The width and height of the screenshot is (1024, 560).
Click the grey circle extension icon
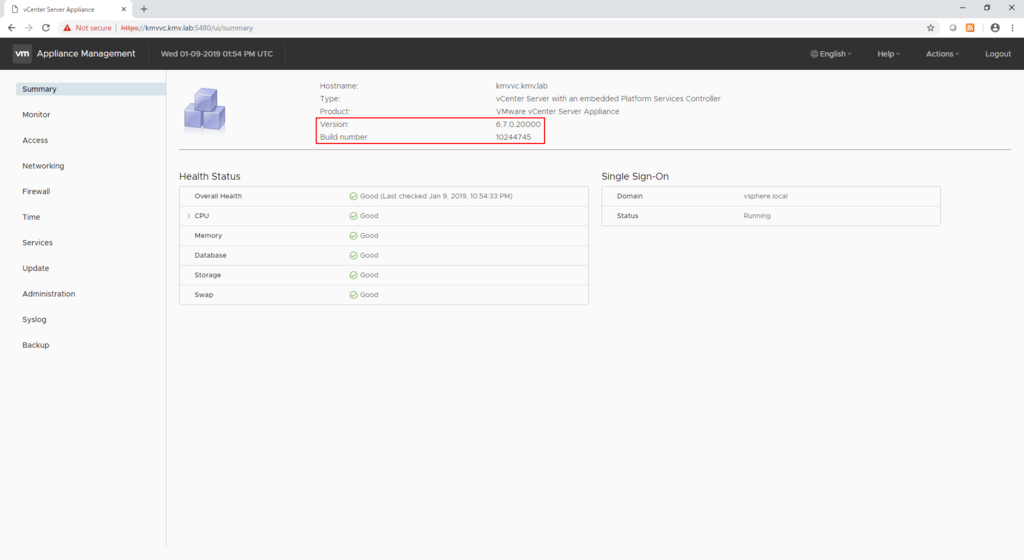pyautogui.click(x=953, y=27)
